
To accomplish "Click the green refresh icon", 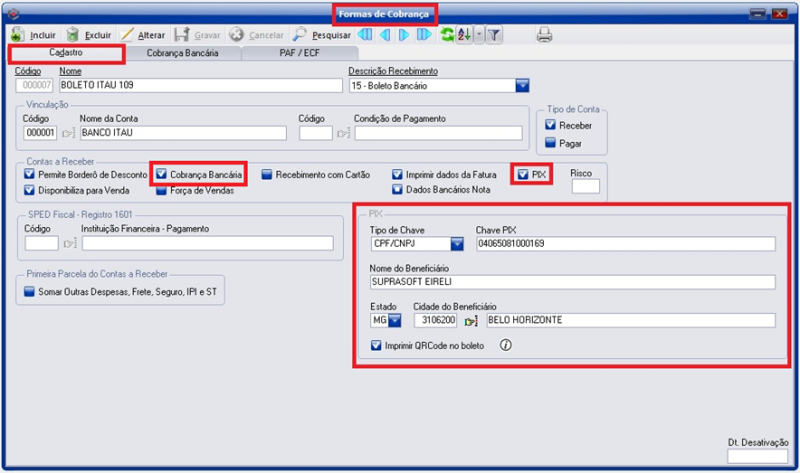I will coord(447,35).
